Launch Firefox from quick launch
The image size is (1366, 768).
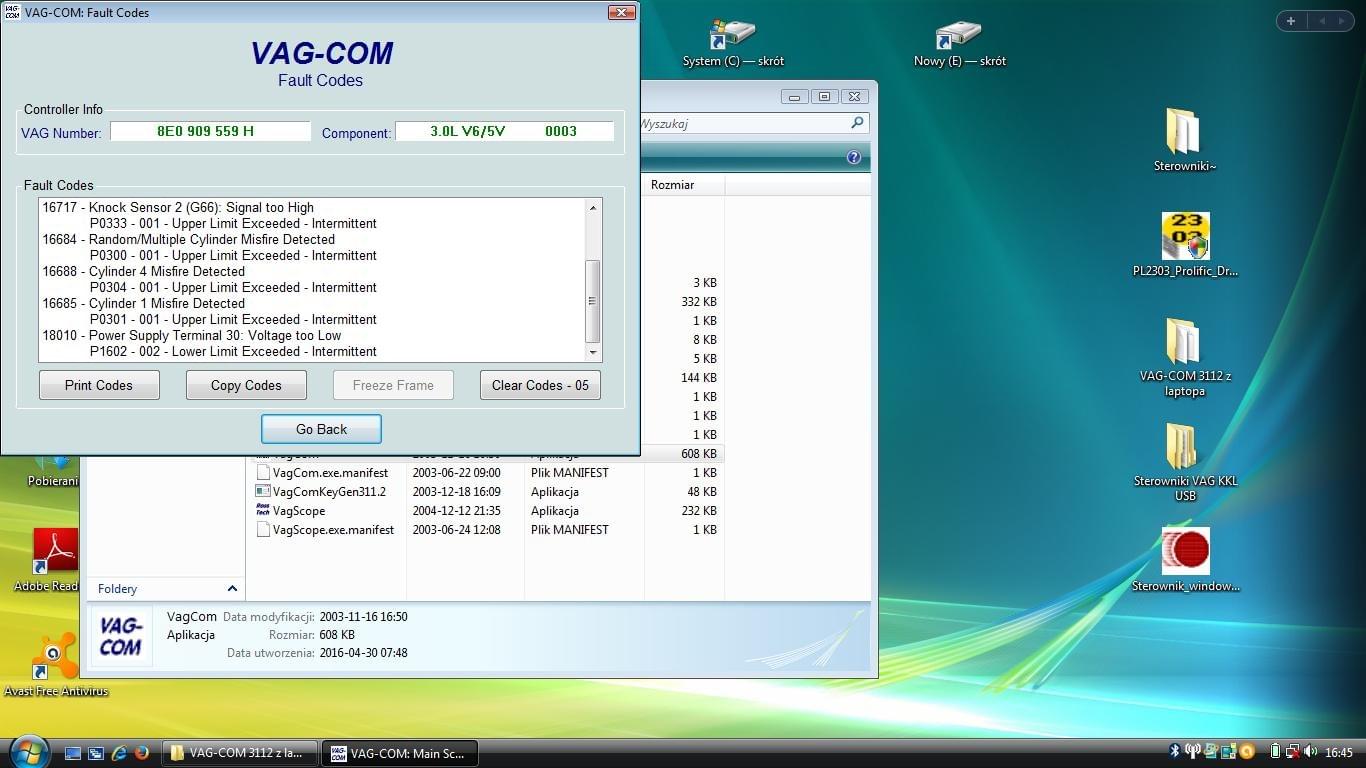pyautogui.click(x=142, y=752)
